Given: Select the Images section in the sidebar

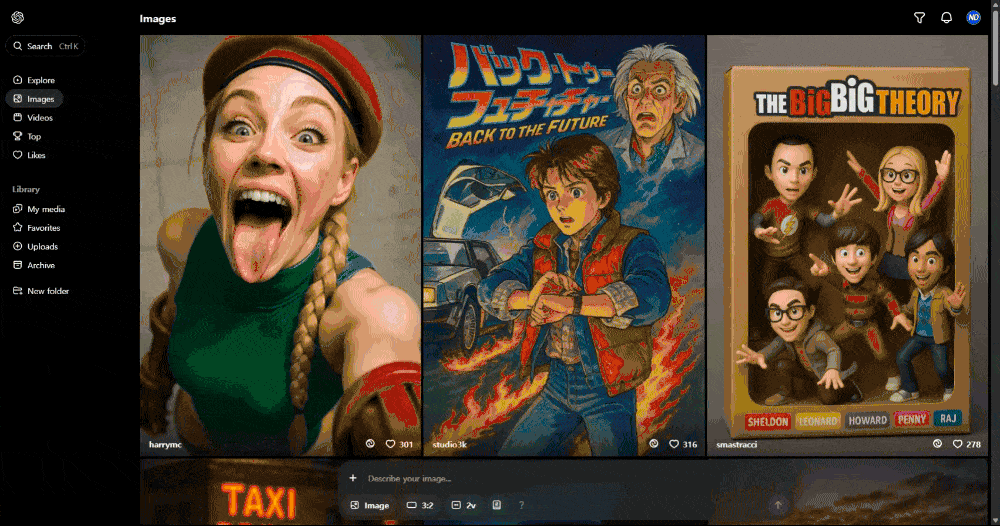Looking at the screenshot, I should [x=34, y=99].
